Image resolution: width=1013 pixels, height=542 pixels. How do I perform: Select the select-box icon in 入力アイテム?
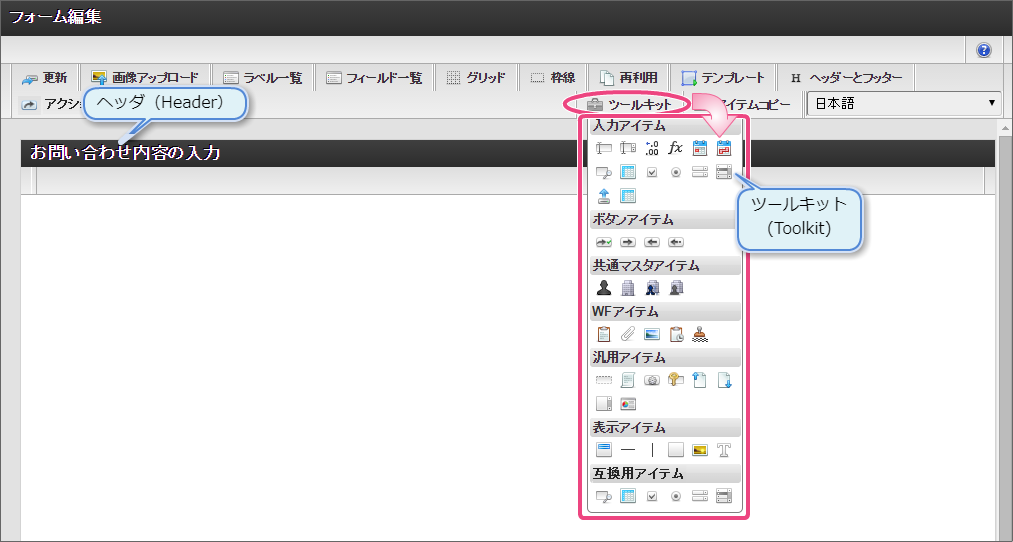click(700, 172)
